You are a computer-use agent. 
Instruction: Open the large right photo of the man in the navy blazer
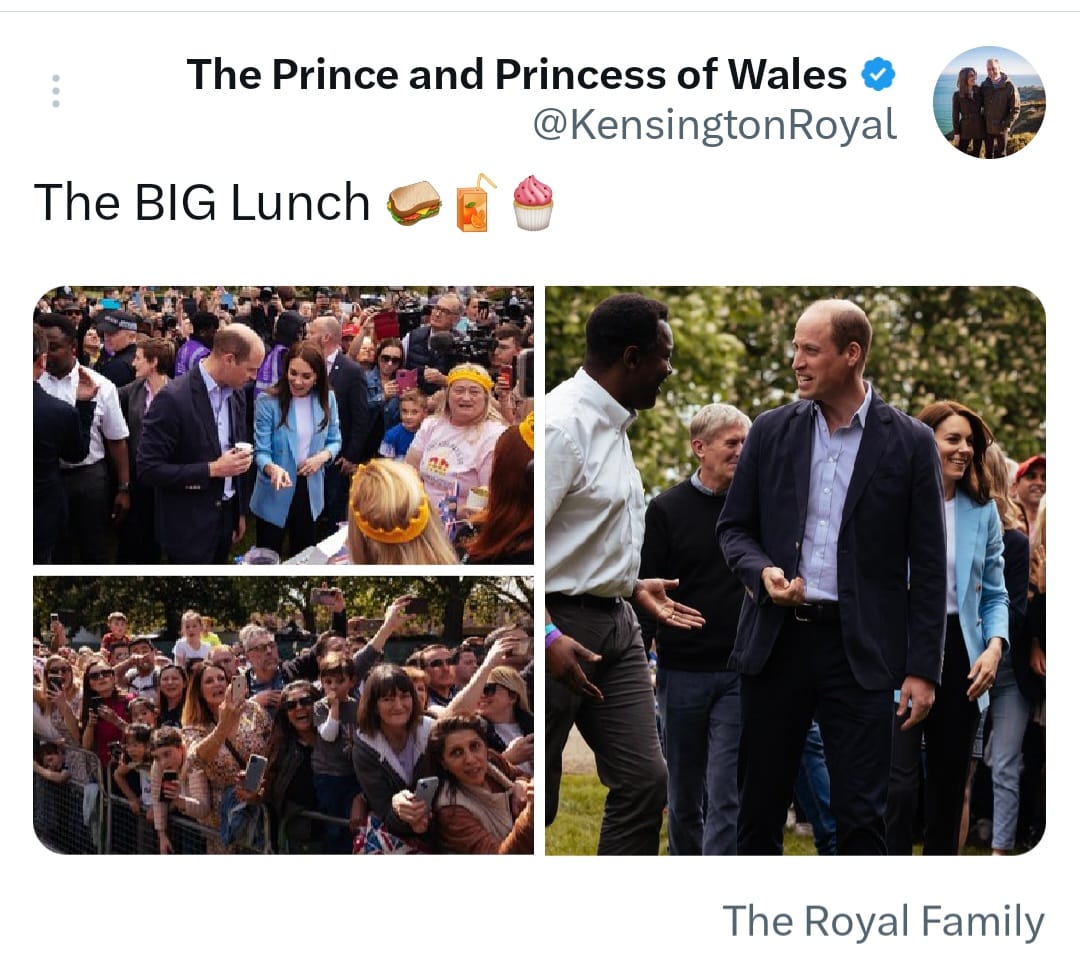pos(796,570)
